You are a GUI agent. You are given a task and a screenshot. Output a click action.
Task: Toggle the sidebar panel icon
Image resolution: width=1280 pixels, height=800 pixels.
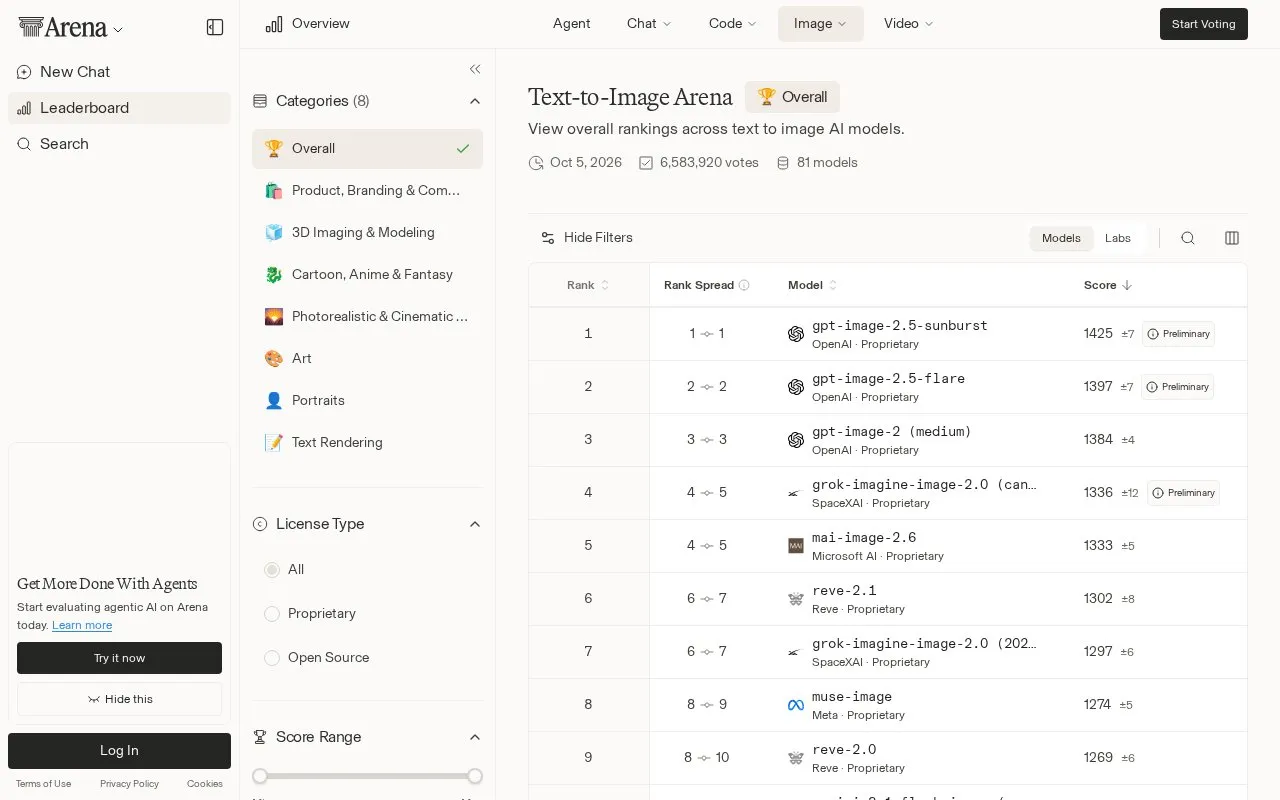click(x=215, y=27)
